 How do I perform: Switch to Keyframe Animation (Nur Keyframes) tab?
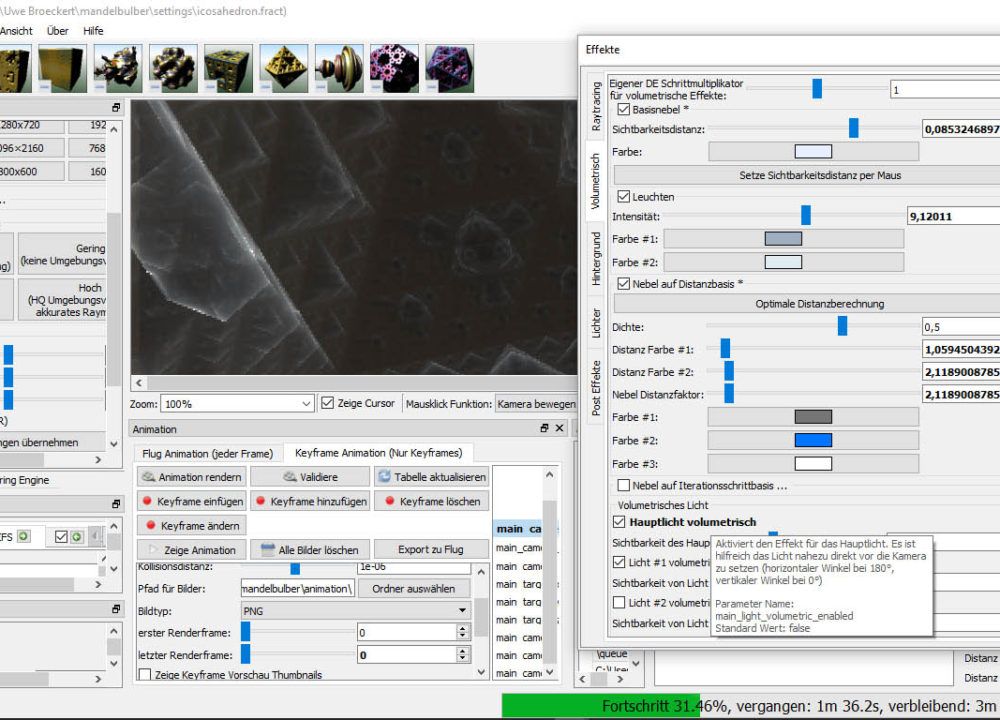coord(378,453)
